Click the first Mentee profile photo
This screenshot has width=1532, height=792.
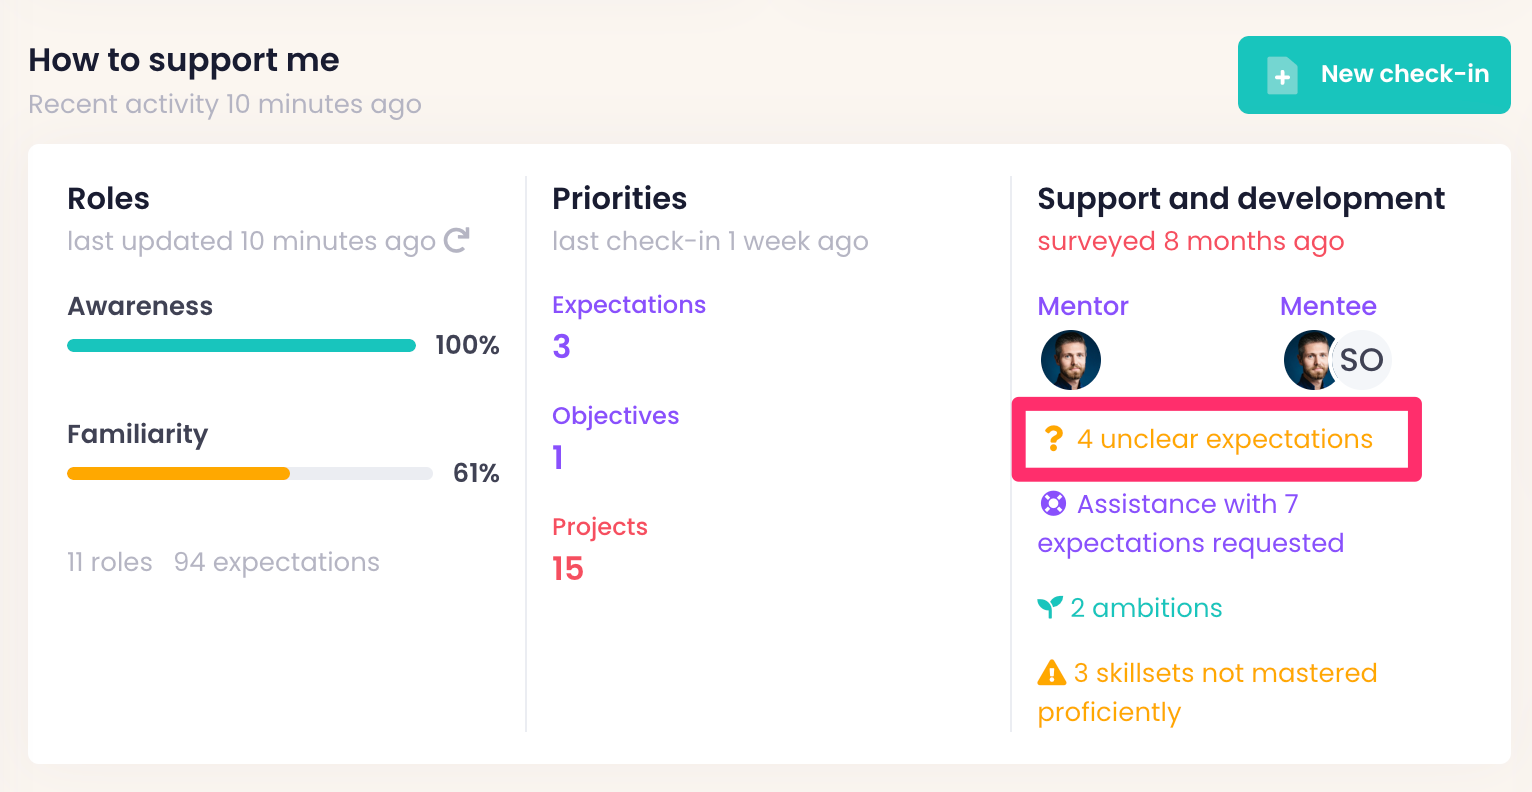coord(1309,360)
